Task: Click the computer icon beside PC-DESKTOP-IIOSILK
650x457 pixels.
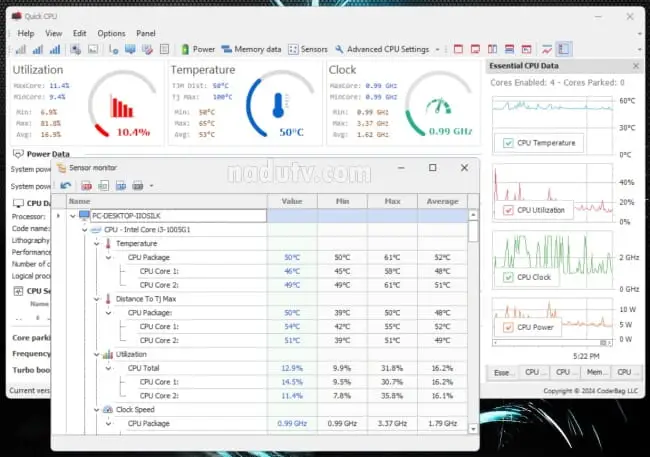Action: pos(84,215)
